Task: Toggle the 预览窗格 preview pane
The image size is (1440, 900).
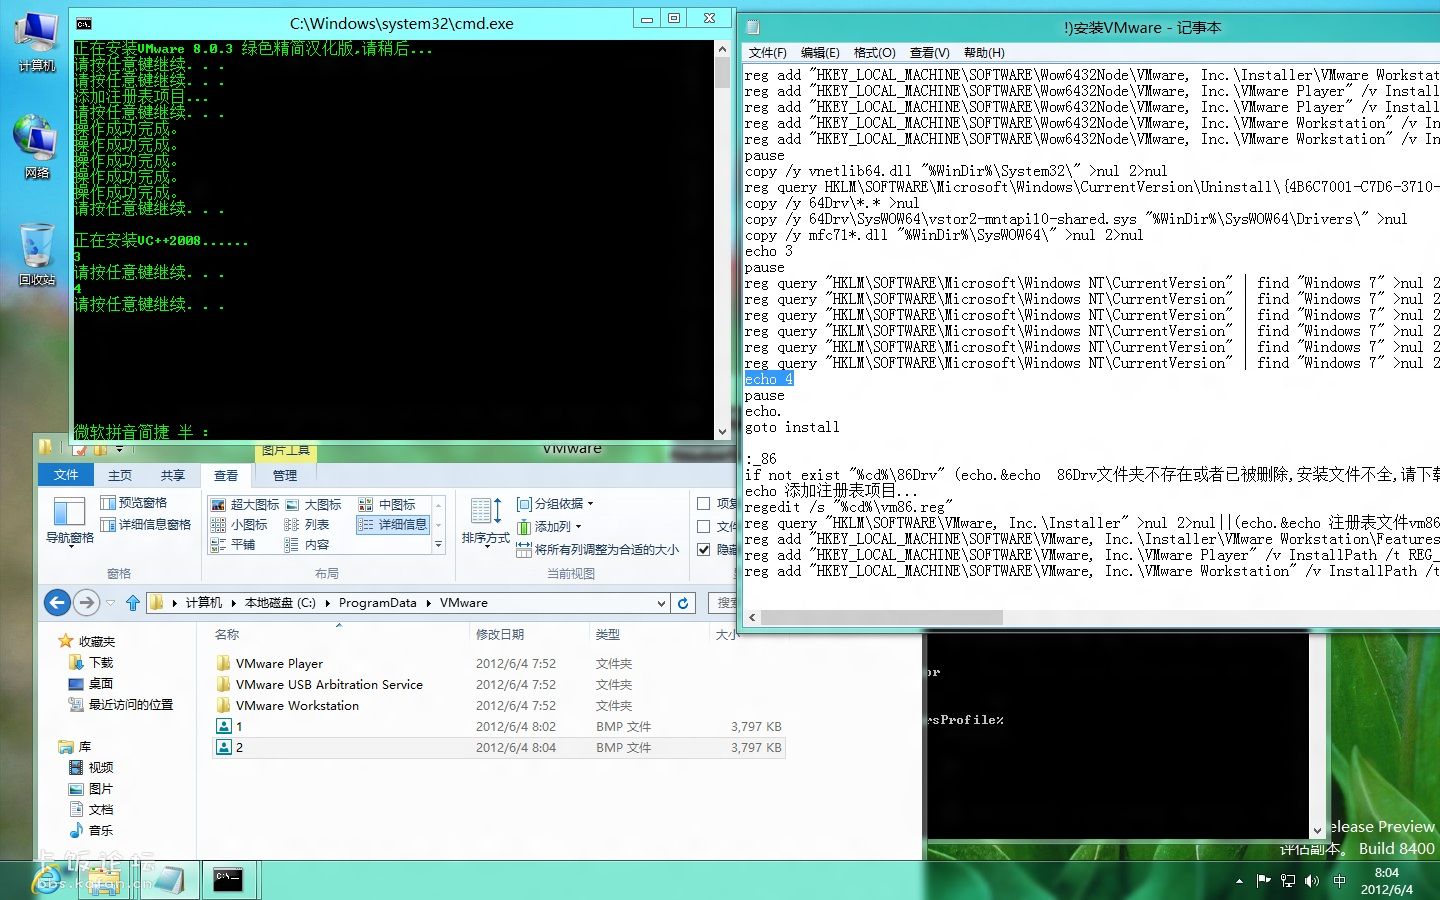Action: point(134,503)
